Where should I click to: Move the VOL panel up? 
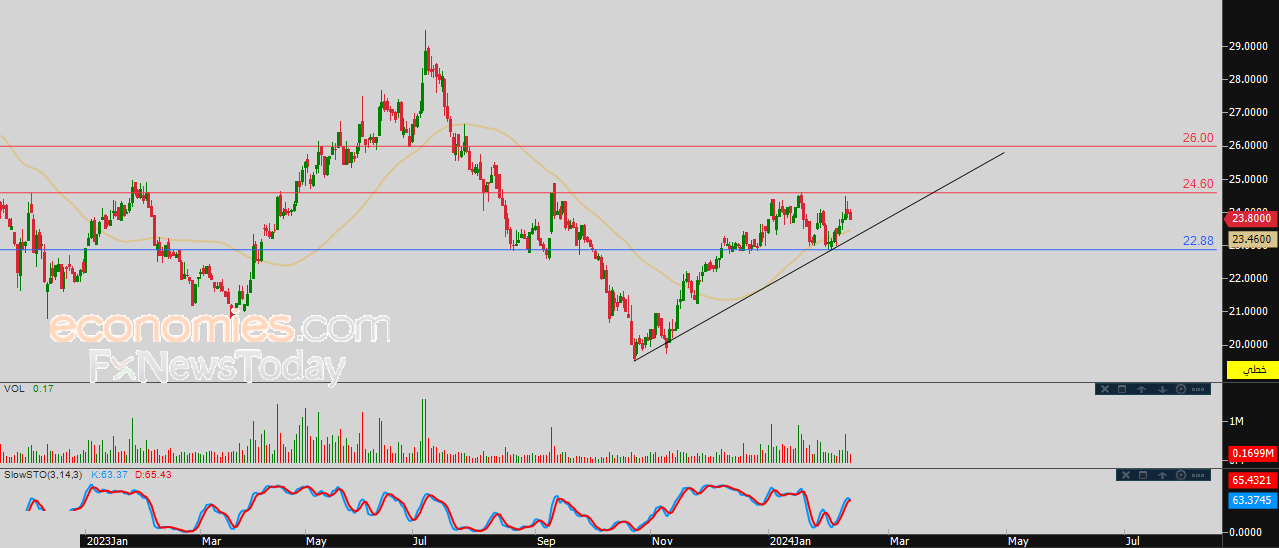point(1141,389)
